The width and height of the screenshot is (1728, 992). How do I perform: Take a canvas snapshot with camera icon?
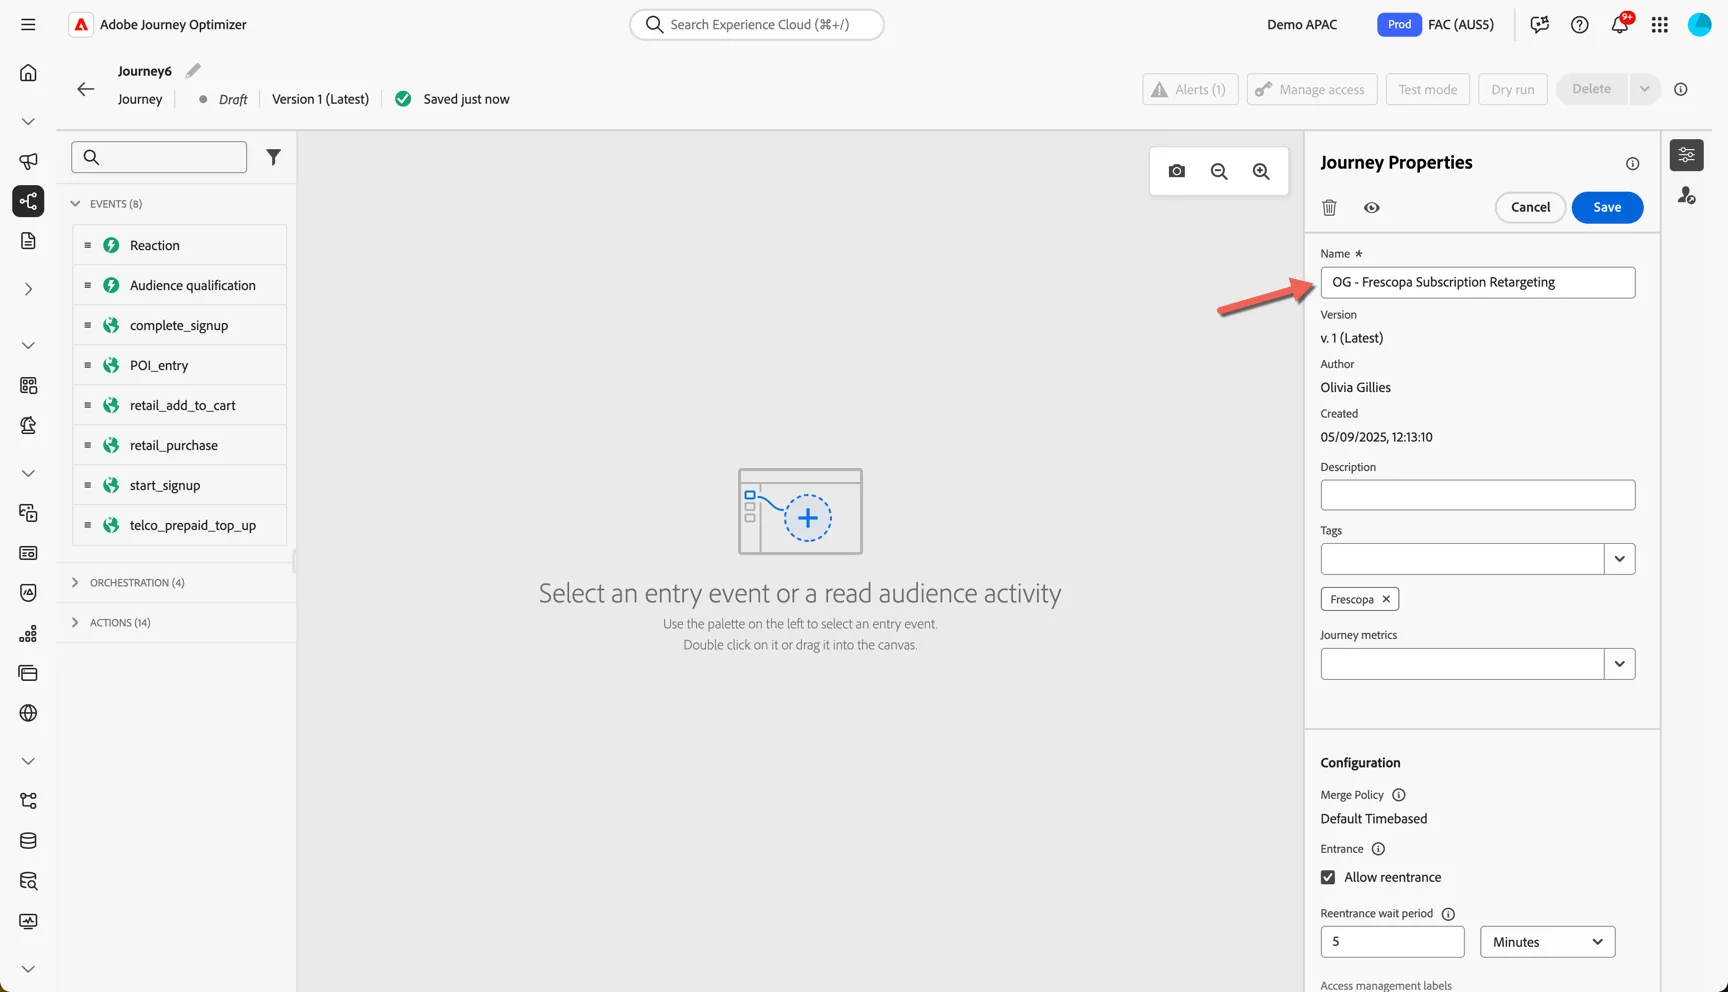(x=1177, y=171)
